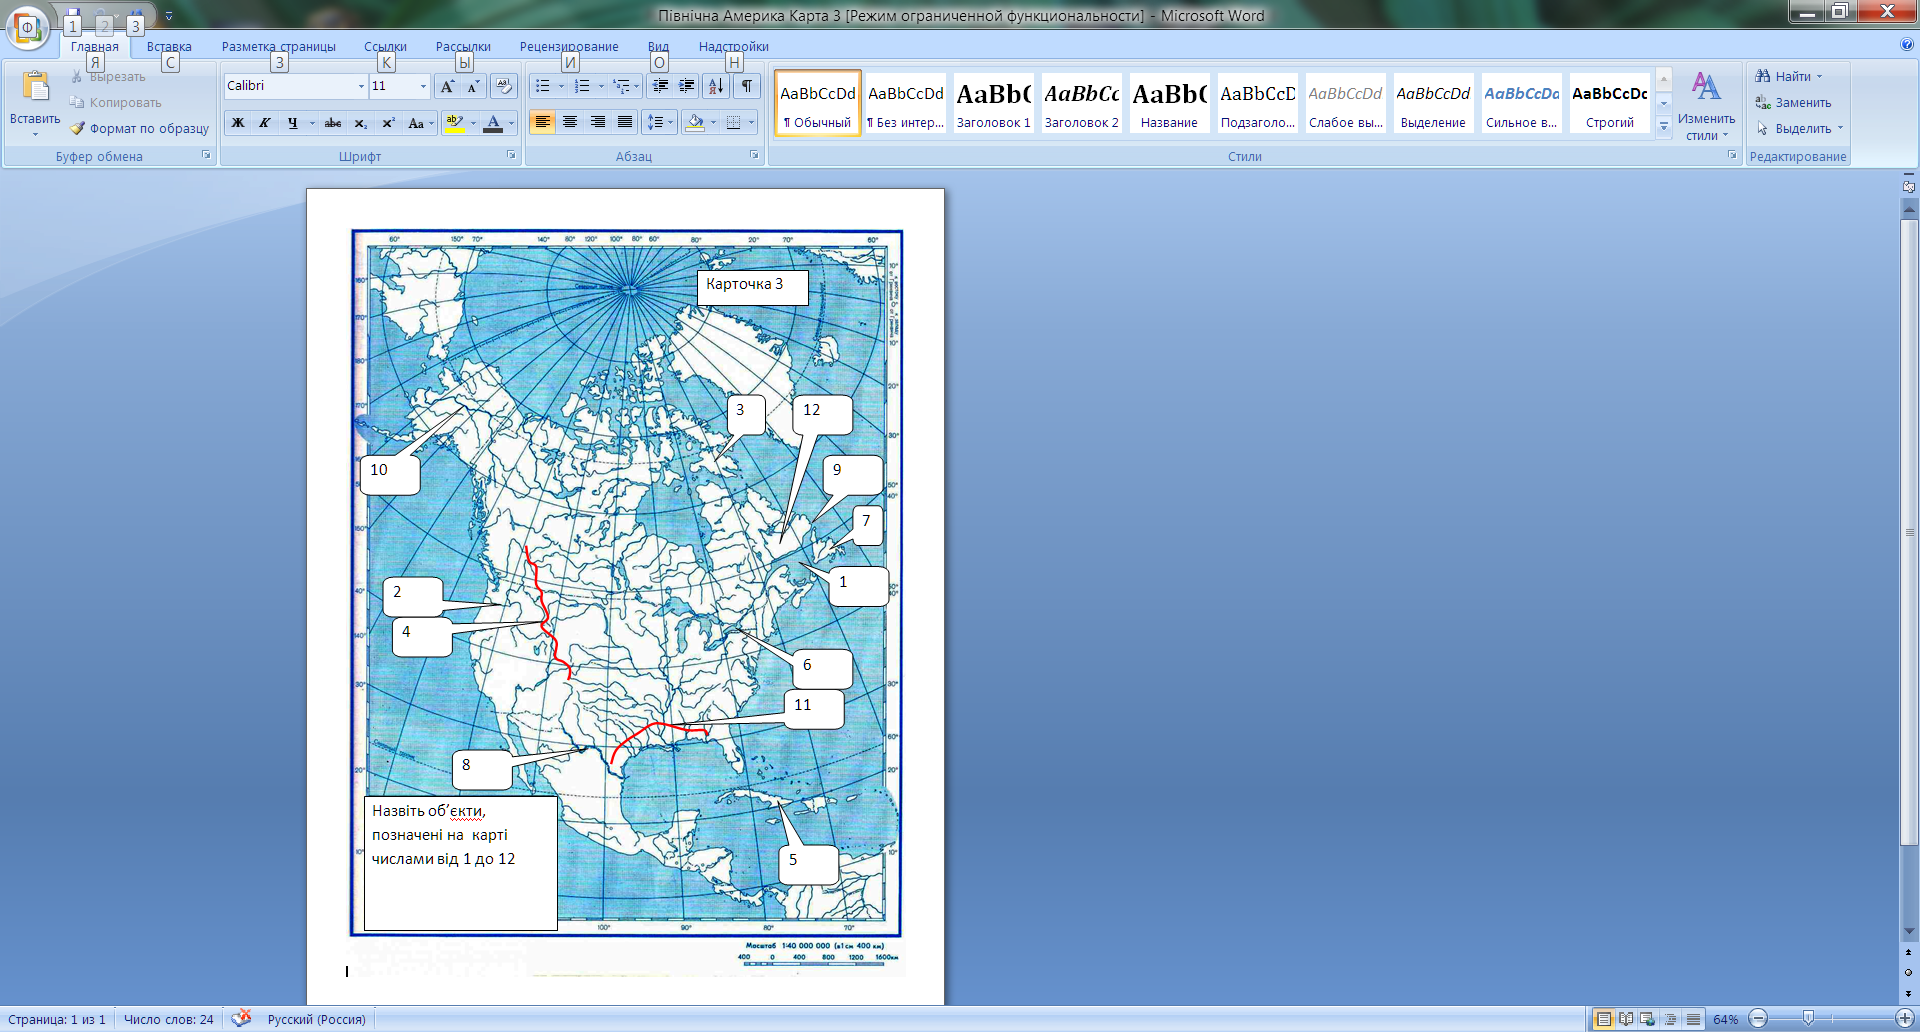Apply superscript formatting
Image resolution: width=1920 pixels, height=1032 pixels.
coord(388,123)
